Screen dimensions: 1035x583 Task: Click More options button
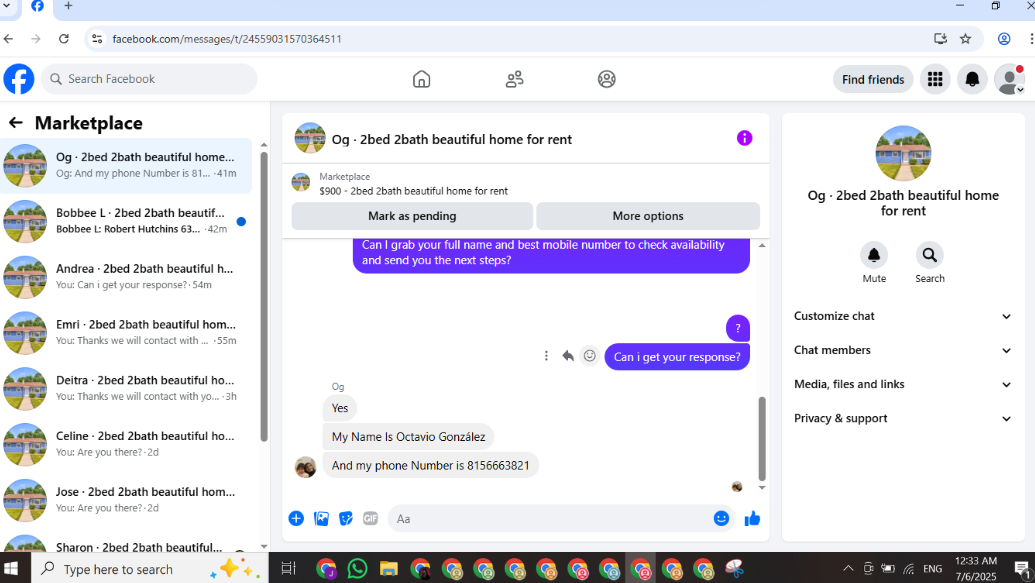(x=648, y=216)
